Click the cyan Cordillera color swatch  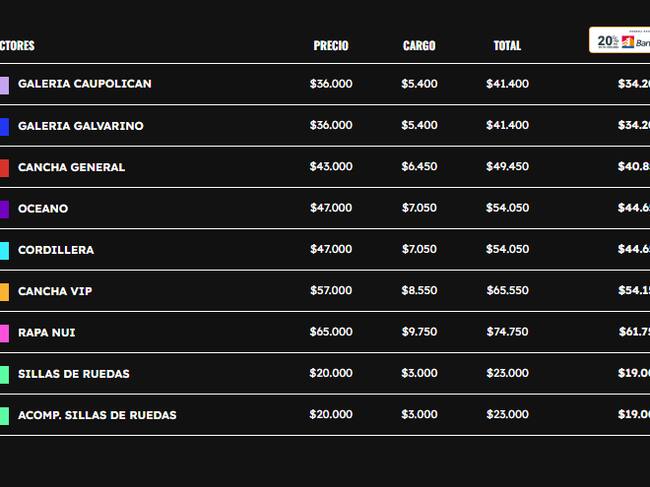pyautogui.click(x=4, y=251)
